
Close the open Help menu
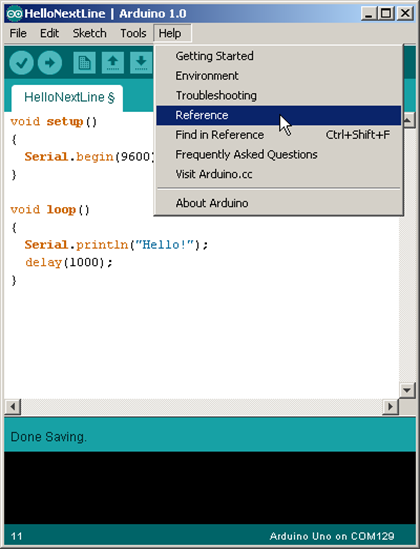click(172, 33)
